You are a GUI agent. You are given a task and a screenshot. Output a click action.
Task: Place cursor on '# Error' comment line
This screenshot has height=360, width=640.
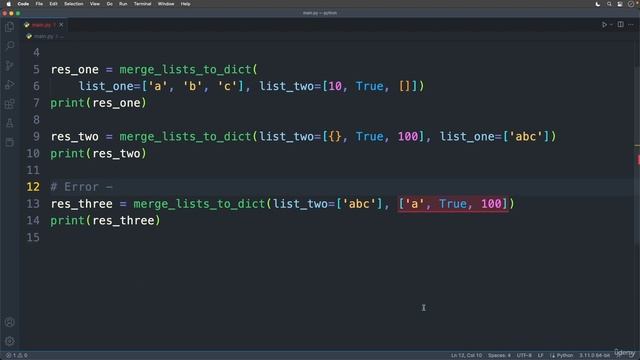81,187
